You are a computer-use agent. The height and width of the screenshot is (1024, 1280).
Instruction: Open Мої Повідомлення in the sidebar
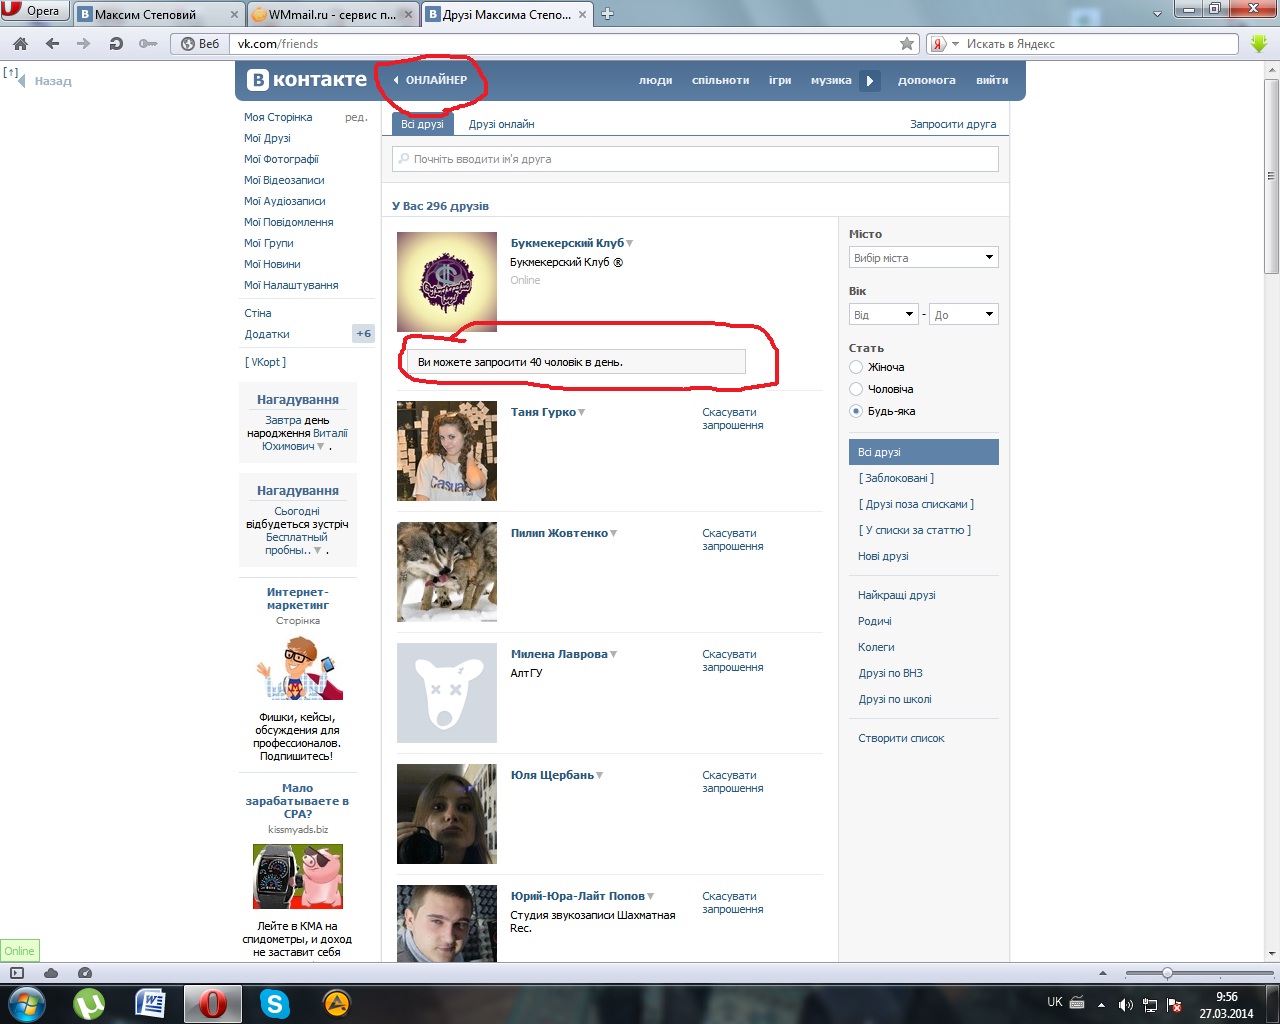pos(289,222)
